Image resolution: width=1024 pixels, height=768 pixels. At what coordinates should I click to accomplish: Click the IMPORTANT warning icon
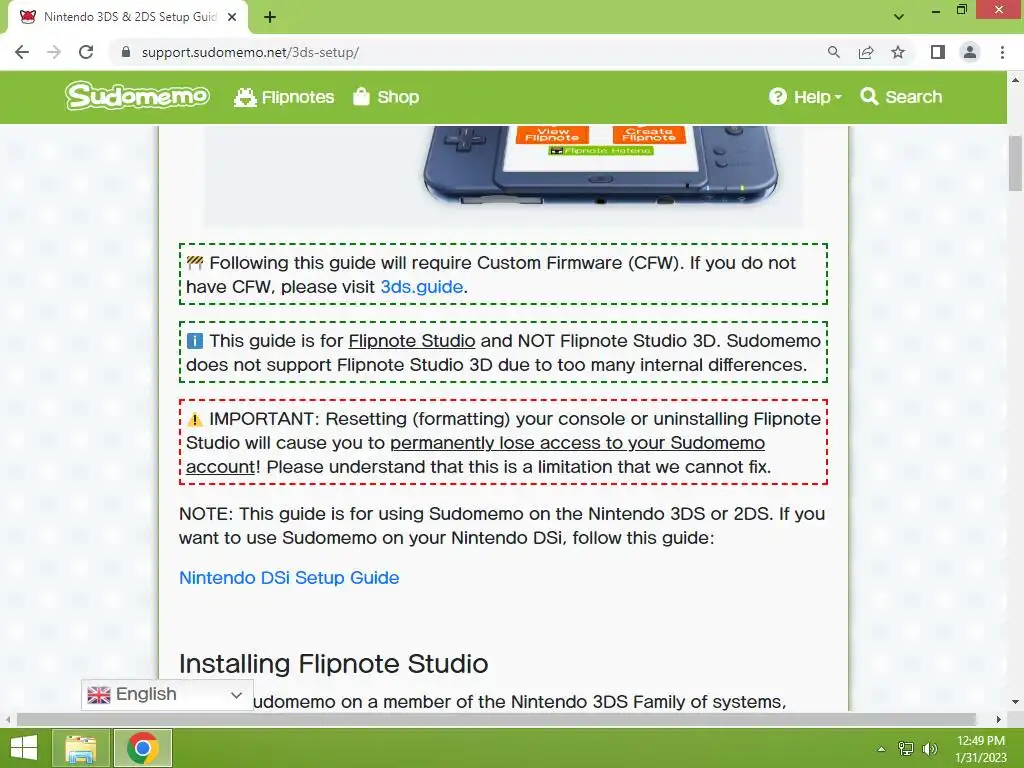coord(195,419)
